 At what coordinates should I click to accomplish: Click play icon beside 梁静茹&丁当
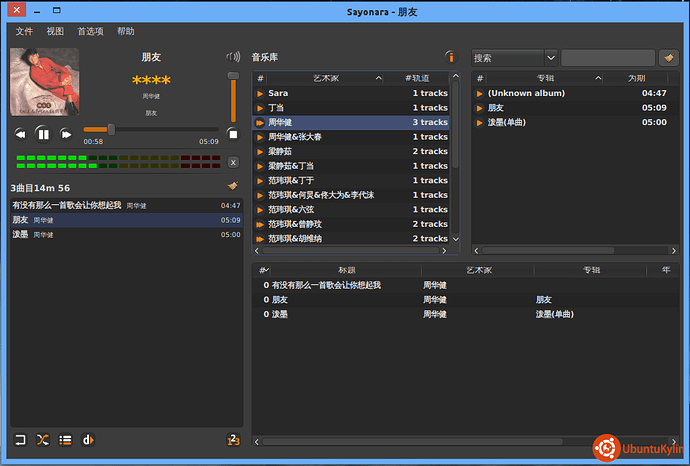[x=260, y=166]
